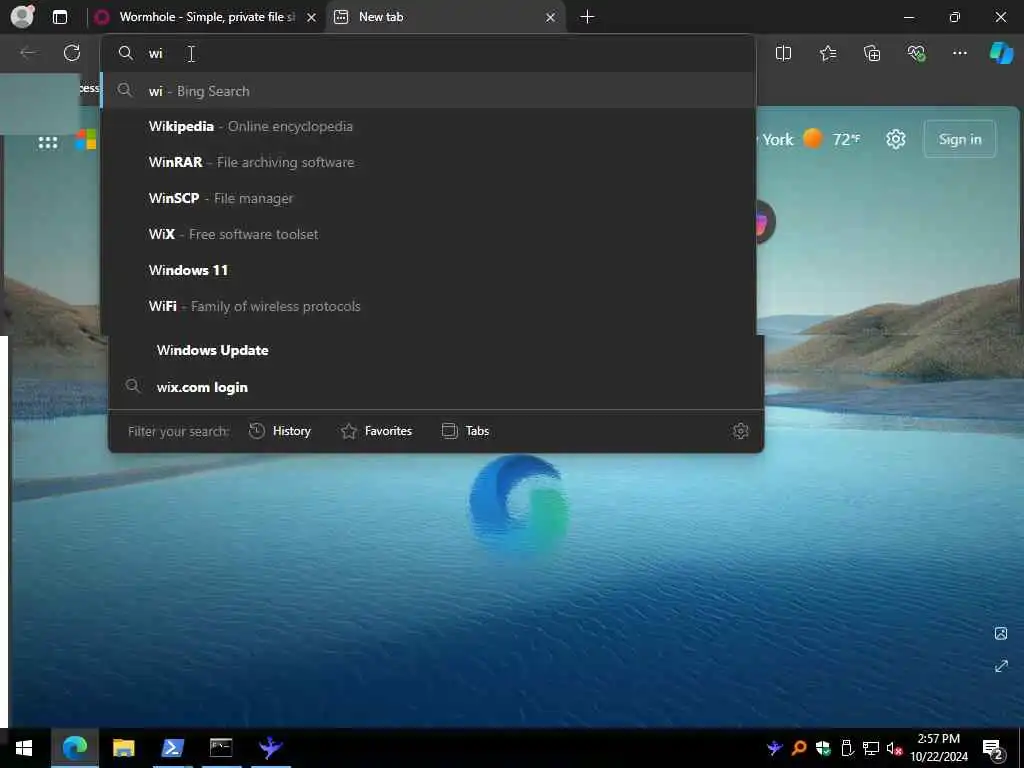The image size is (1024, 768).
Task: Open File Explorer from the taskbar
Action: point(123,748)
